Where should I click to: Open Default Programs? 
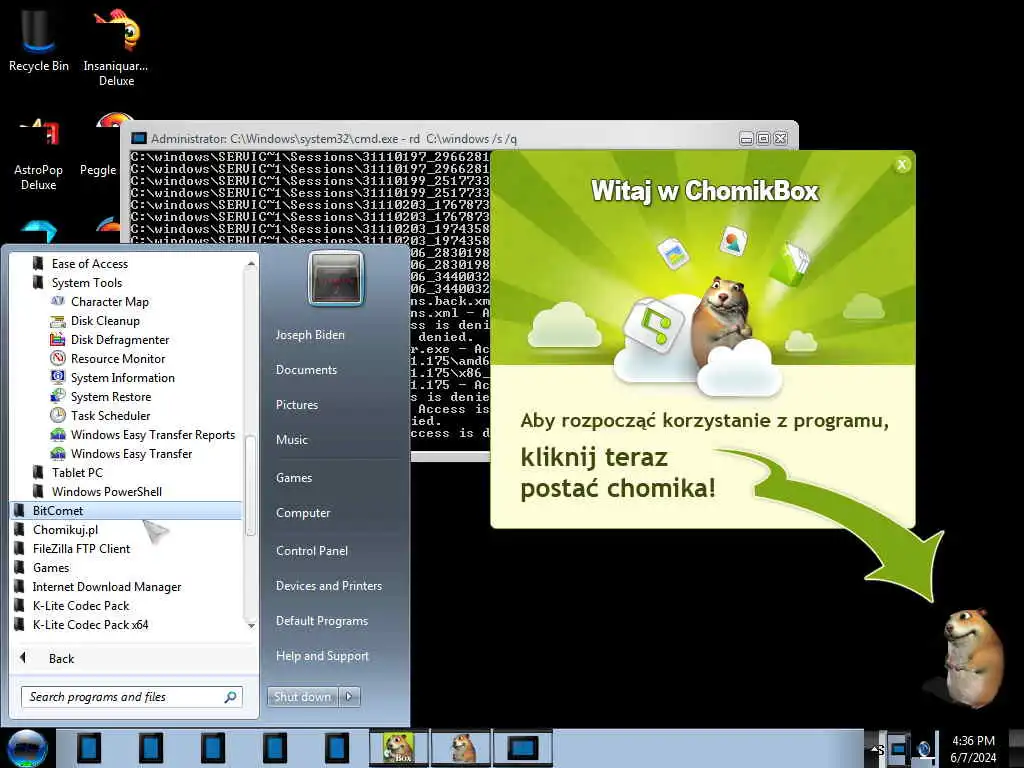(x=322, y=621)
